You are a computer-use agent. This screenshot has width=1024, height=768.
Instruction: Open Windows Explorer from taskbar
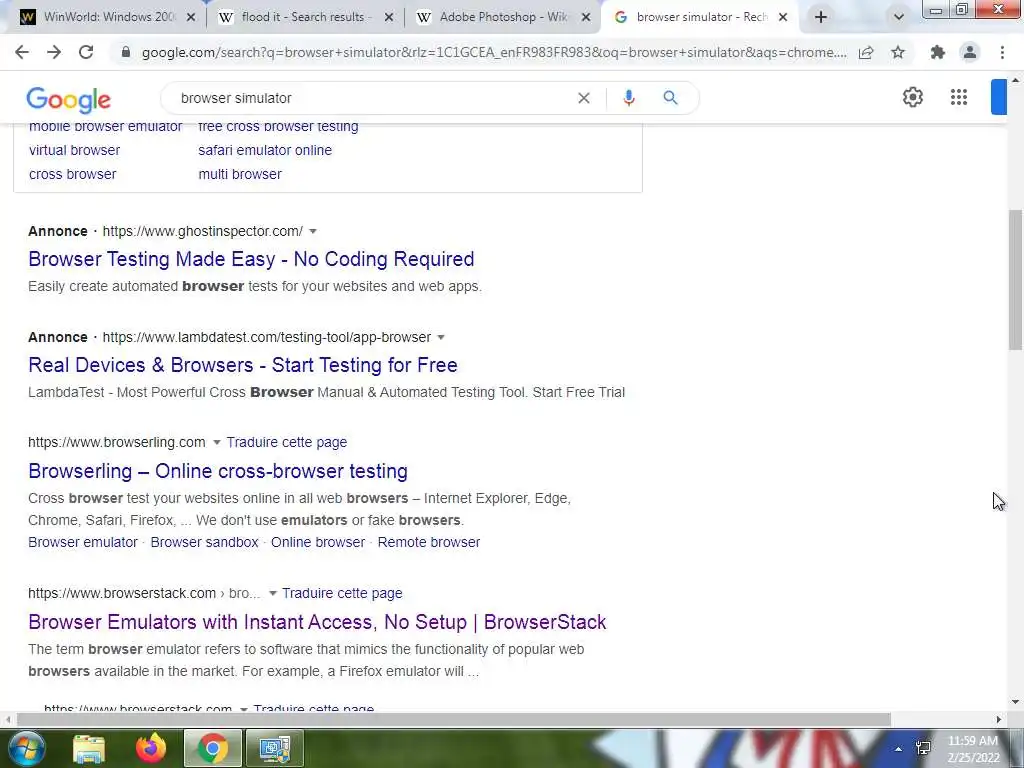(89, 748)
